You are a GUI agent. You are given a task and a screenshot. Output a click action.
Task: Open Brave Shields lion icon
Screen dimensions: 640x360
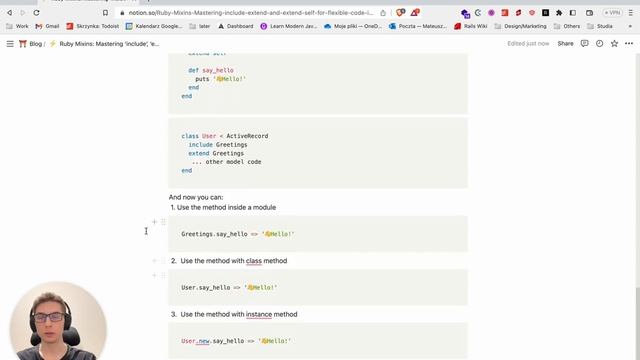(400, 13)
